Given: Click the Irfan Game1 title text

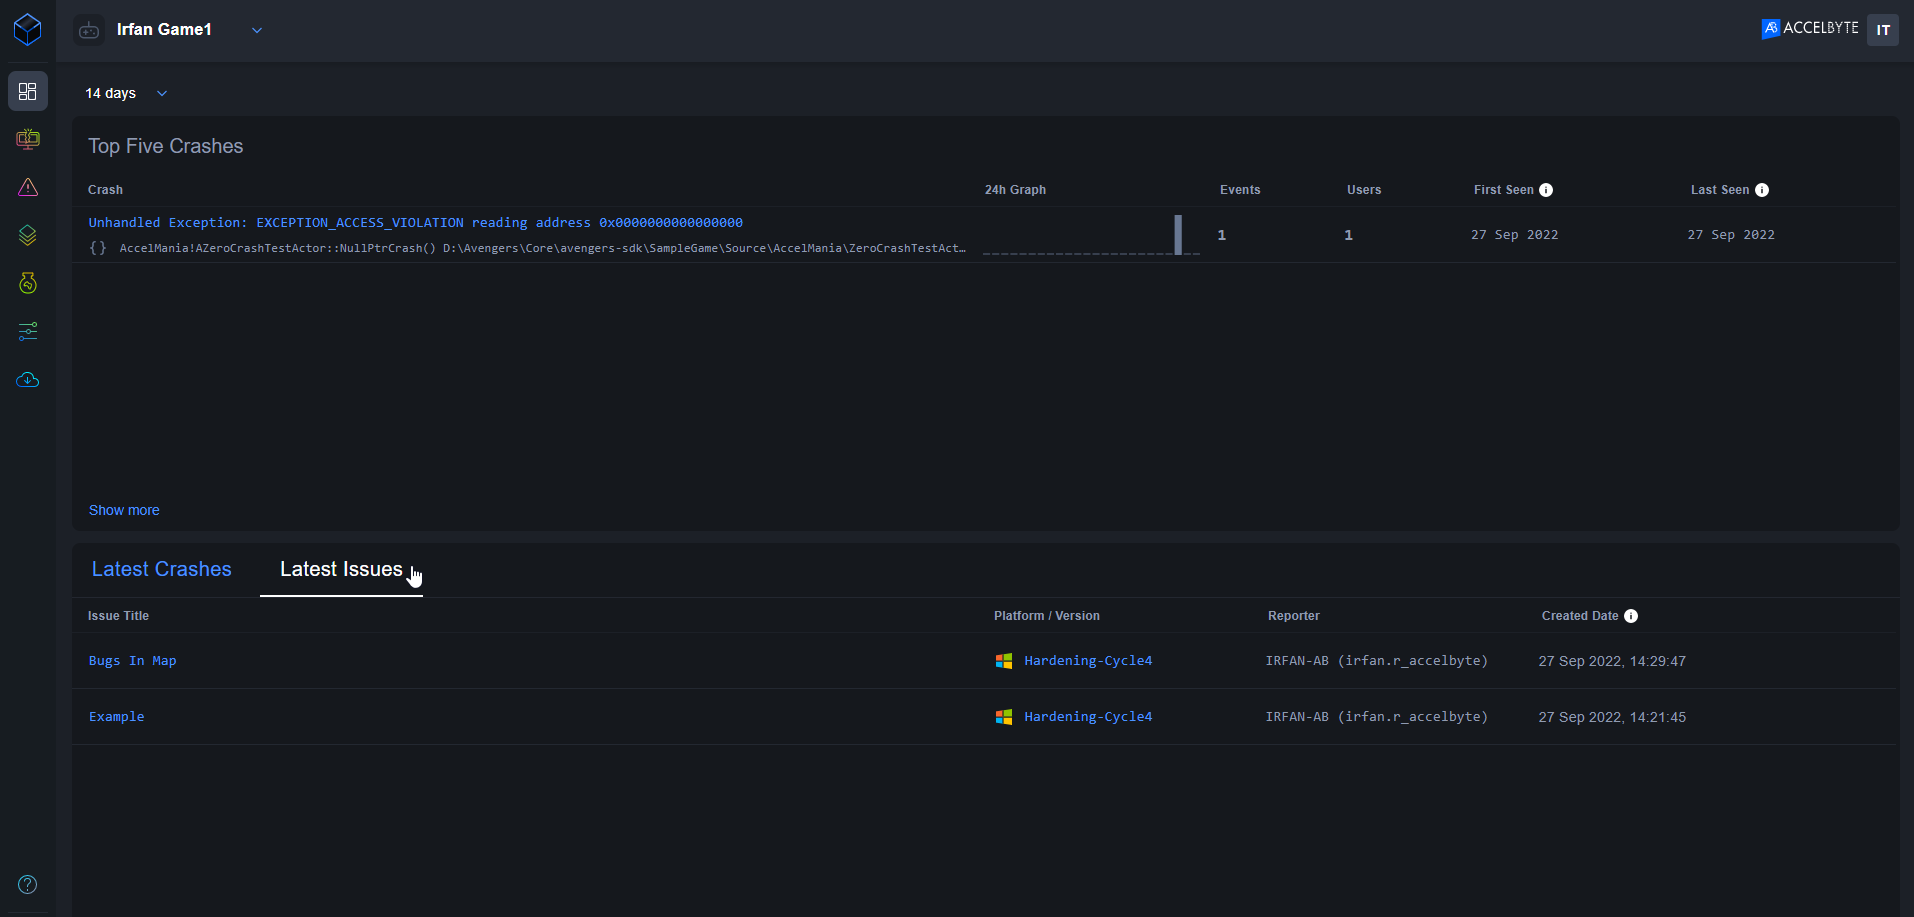Looking at the screenshot, I should 164,30.
